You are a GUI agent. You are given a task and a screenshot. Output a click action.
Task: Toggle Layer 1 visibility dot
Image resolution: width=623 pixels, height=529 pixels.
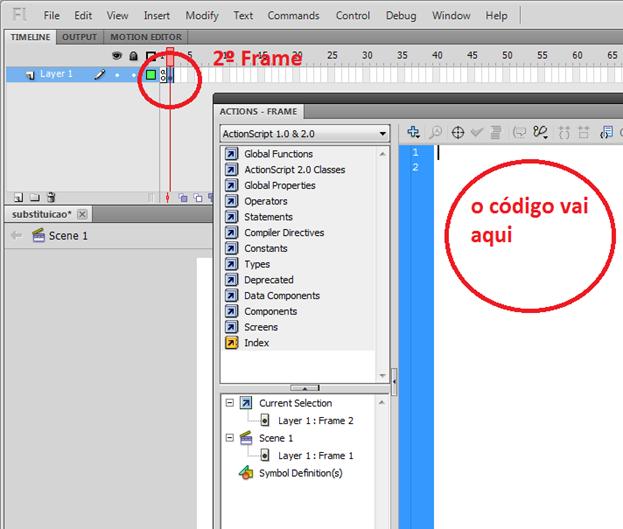[117, 75]
